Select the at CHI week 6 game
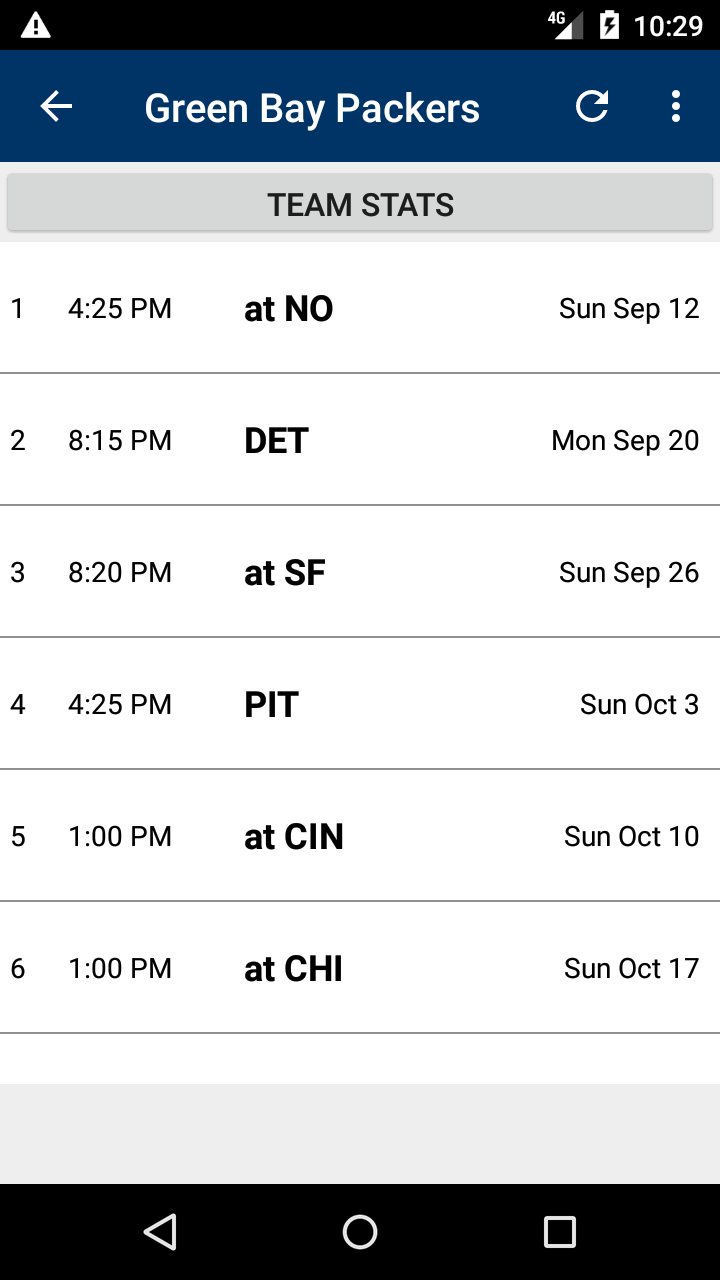 click(360, 968)
